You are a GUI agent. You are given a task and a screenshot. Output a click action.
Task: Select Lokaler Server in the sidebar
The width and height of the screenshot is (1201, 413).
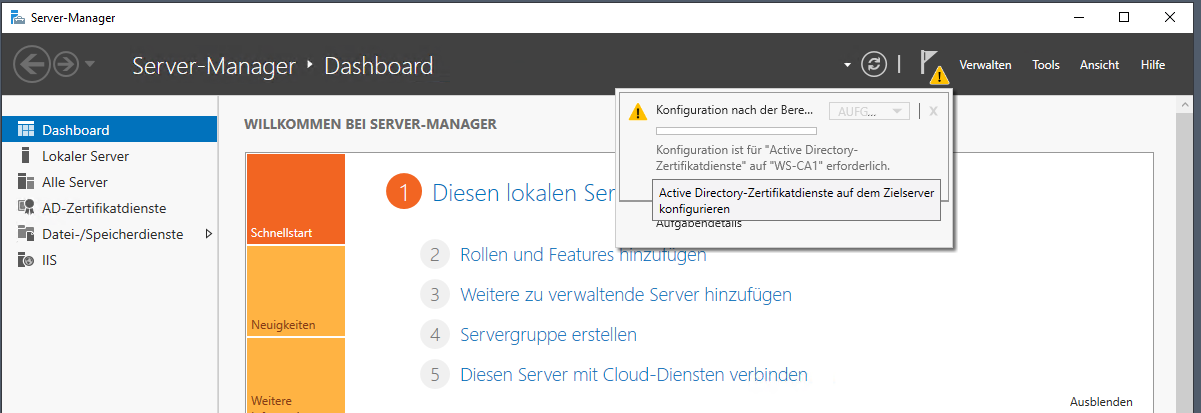(x=109, y=156)
